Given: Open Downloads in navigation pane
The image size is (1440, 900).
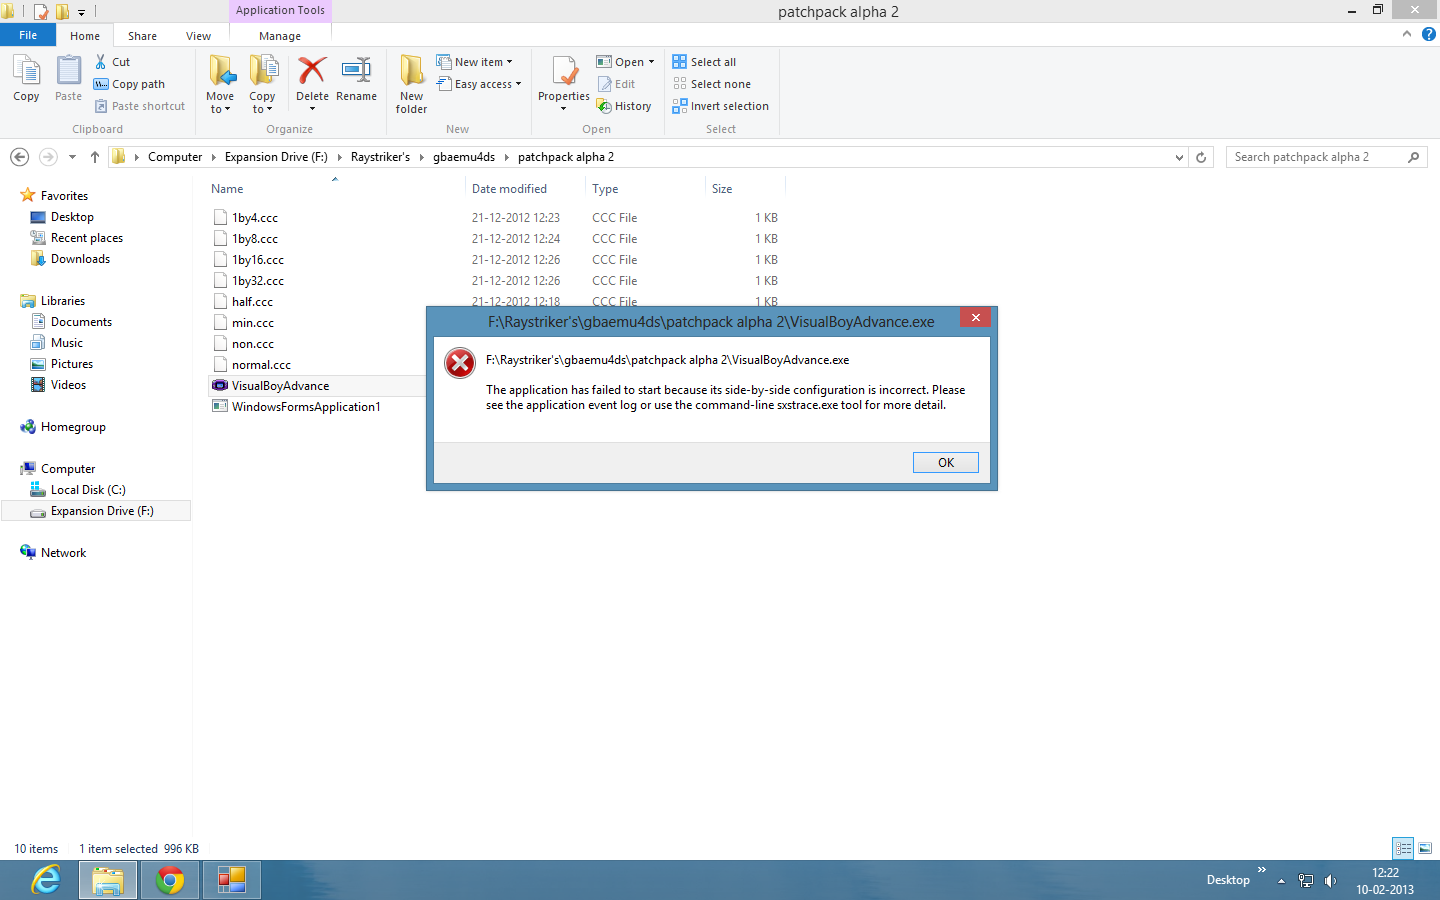Looking at the screenshot, I should point(80,258).
